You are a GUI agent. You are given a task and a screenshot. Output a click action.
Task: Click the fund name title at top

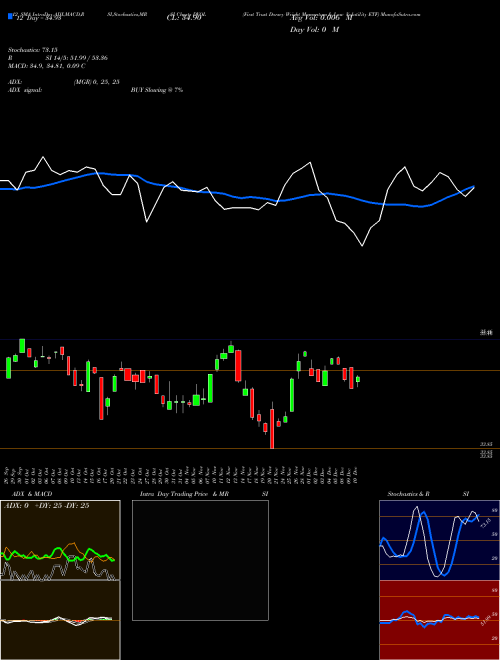coord(332,14)
